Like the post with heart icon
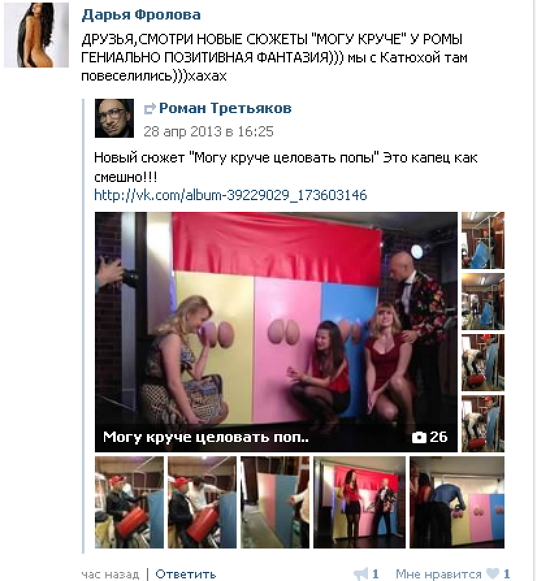This screenshot has width=537, height=581. [493, 574]
